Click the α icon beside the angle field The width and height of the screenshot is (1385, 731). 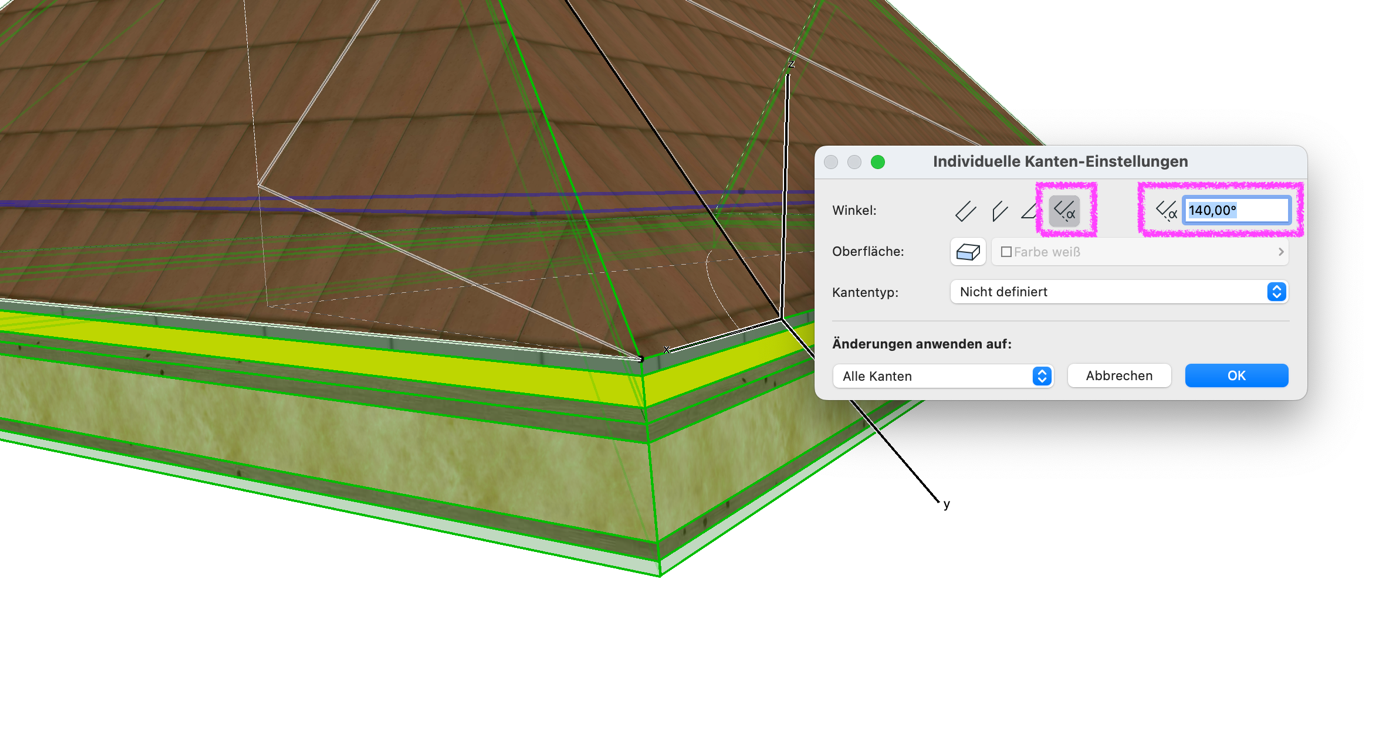pyautogui.click(x=1166, y=210)
